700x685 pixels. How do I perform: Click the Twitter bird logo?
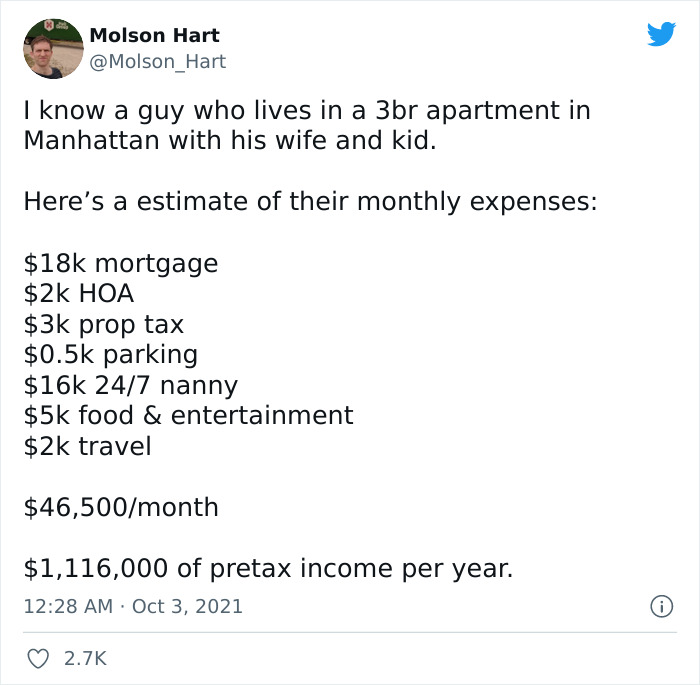[x=661, y=34]
